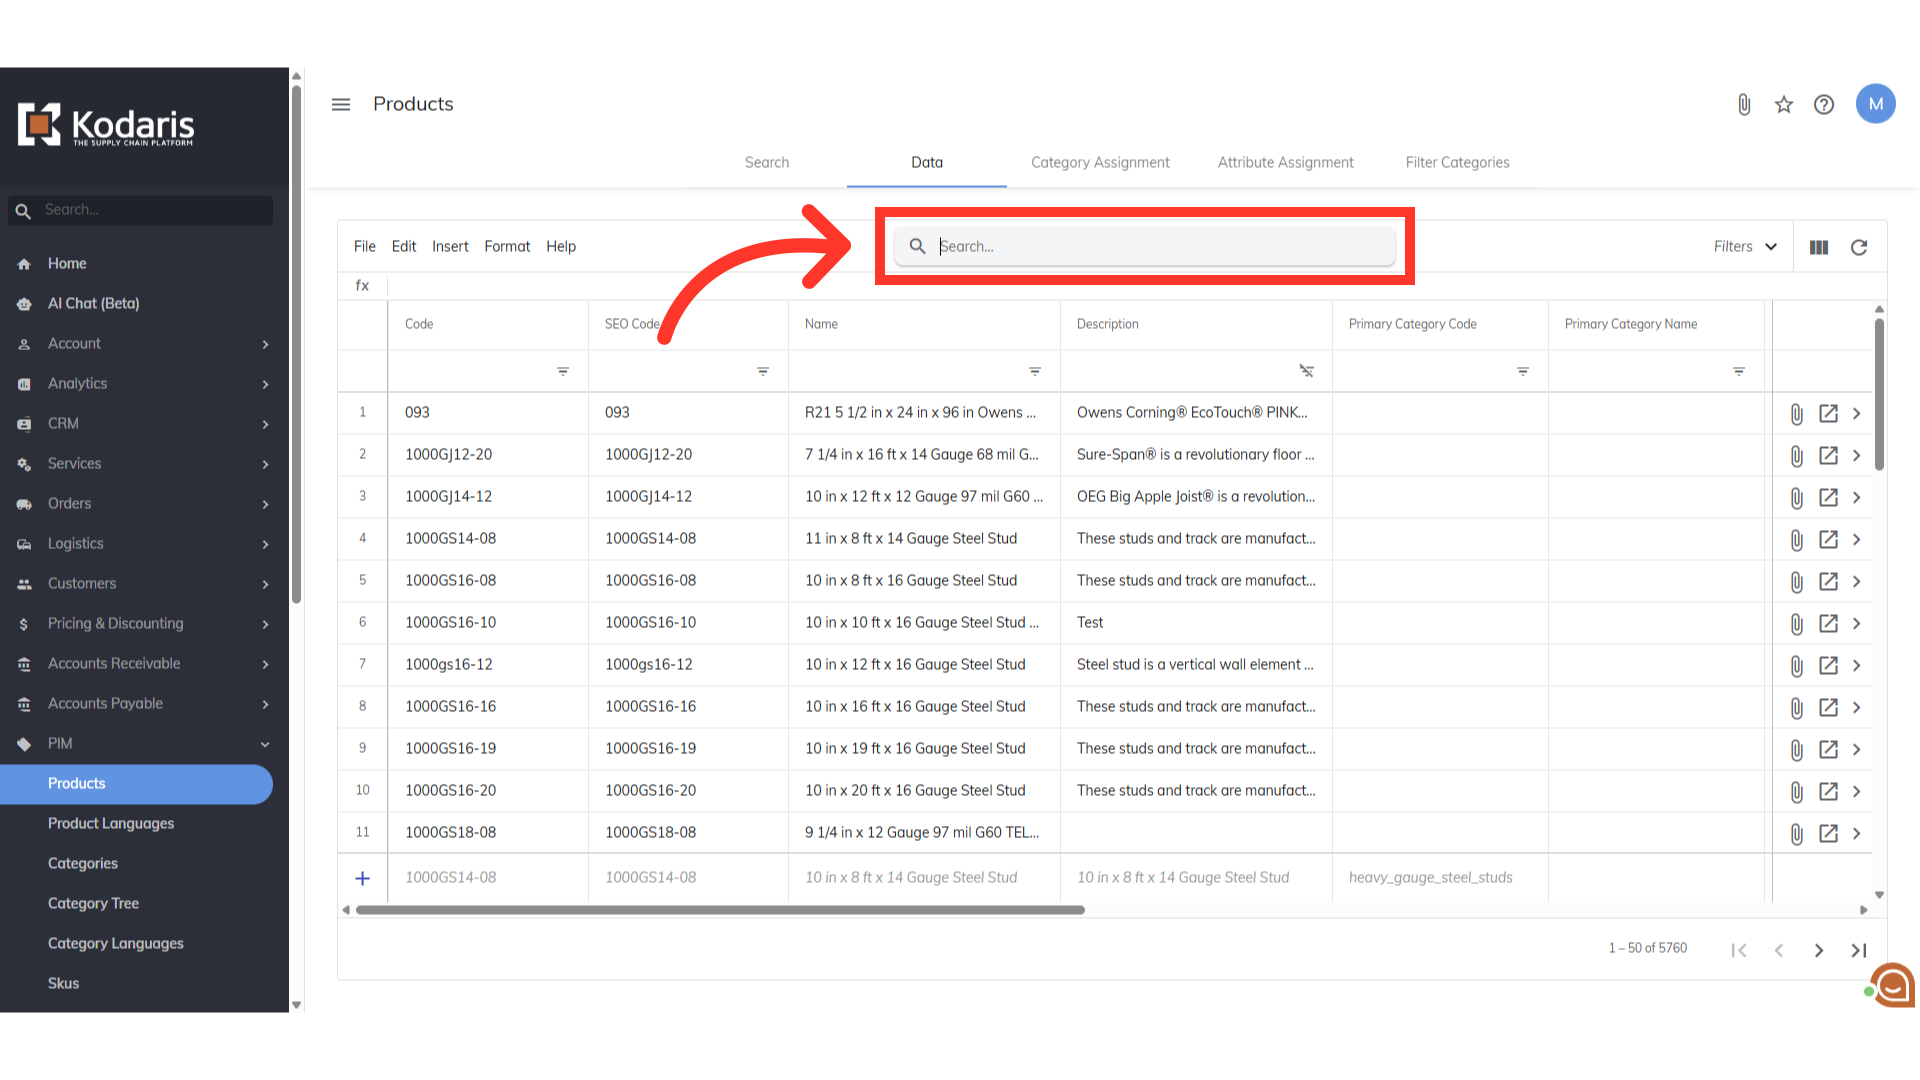Clear the Description column filter
The width and height of the screenshot is (1920, 1080).
coord(1306,371)
